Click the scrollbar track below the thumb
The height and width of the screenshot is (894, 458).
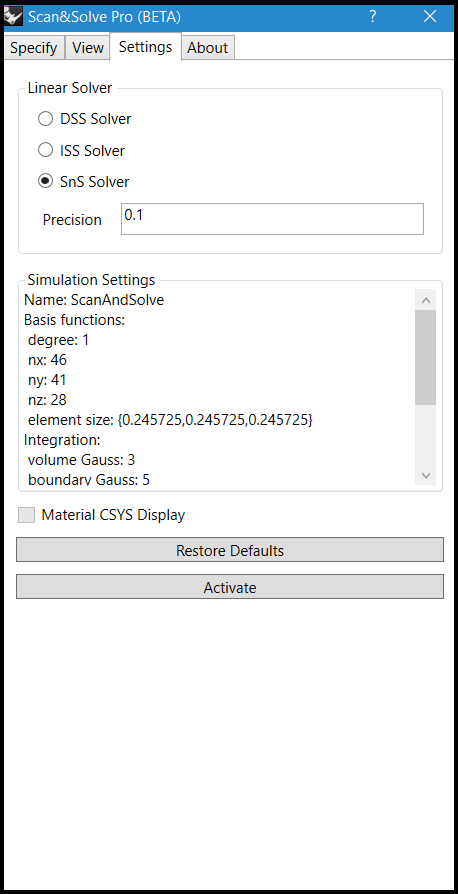(x=425, y=434)
